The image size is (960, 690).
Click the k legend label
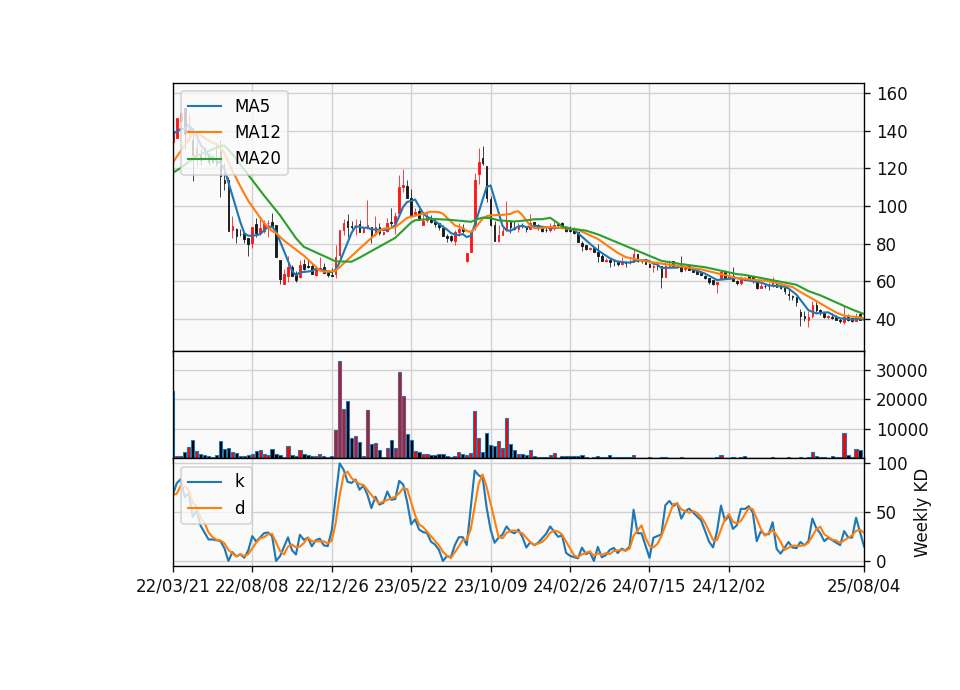tap(239, 481)
